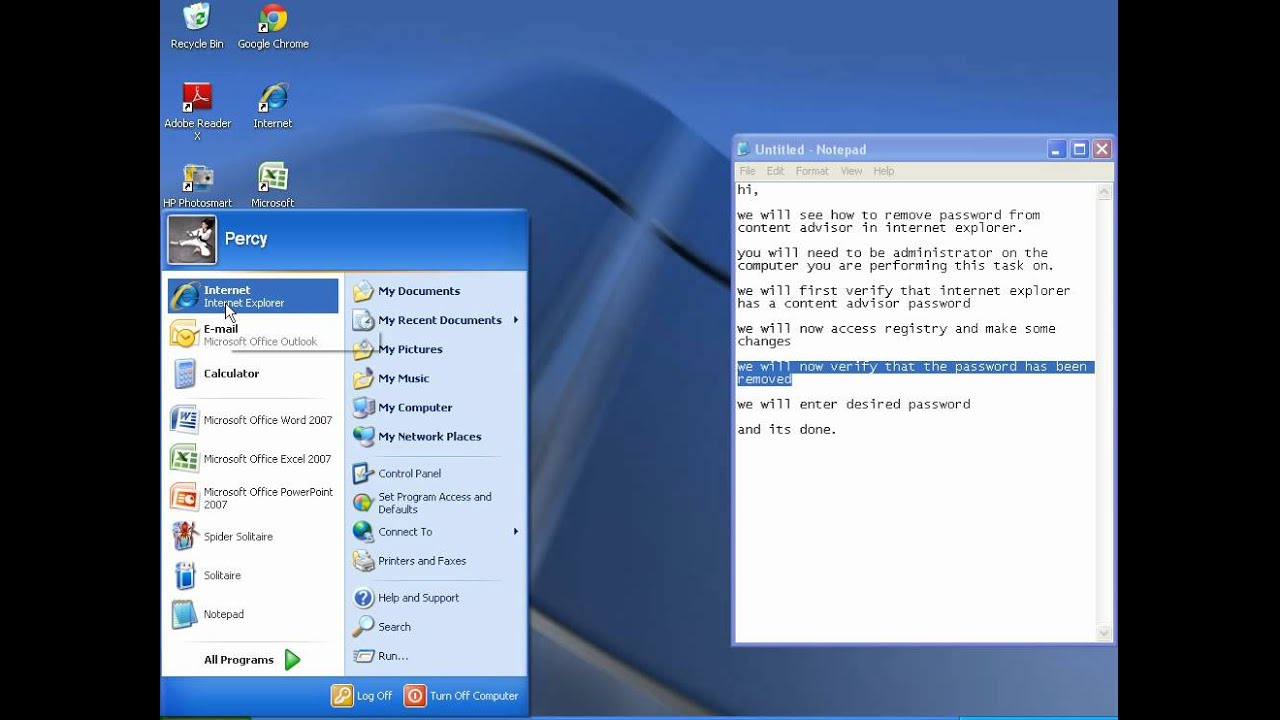The width and height of the screenshot is (1280, 720).
Task: Open Notepad's Help menu
Action: [883, 171]
